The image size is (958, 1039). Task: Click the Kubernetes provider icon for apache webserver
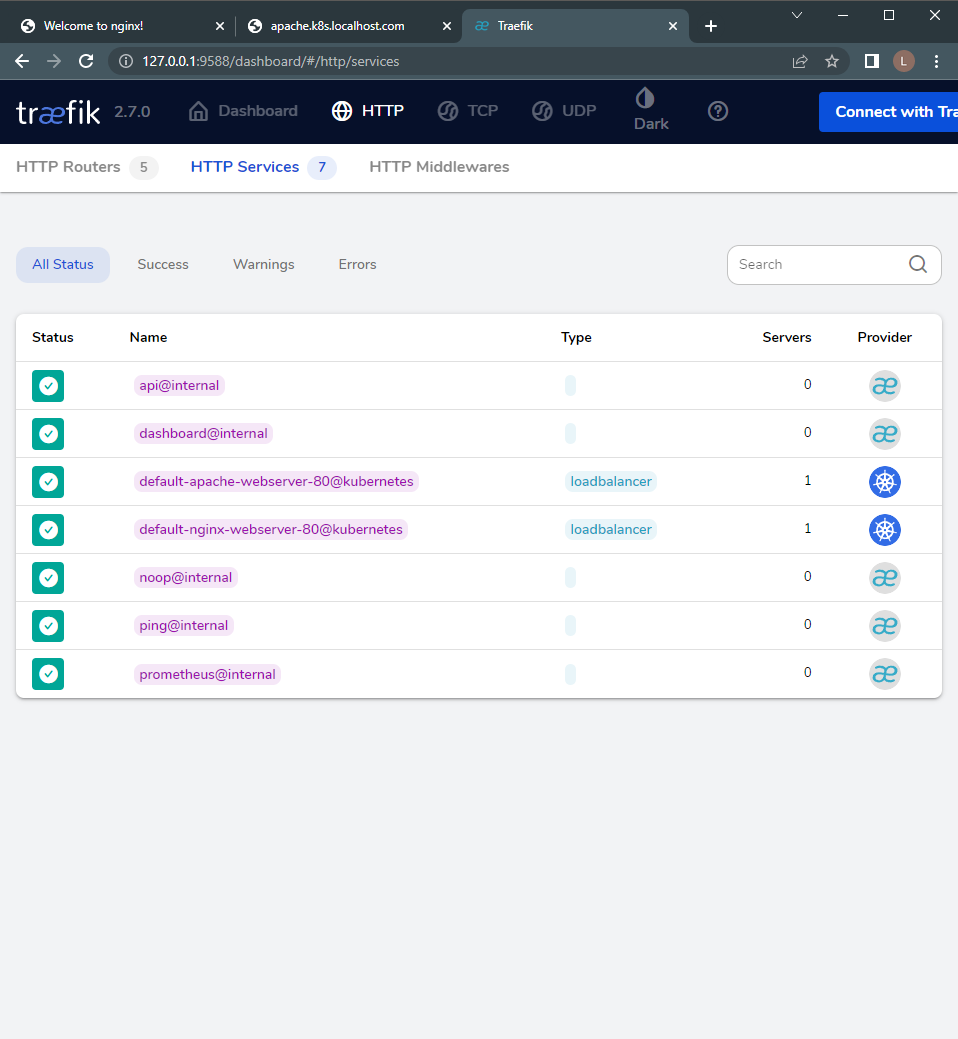(884, 482)
